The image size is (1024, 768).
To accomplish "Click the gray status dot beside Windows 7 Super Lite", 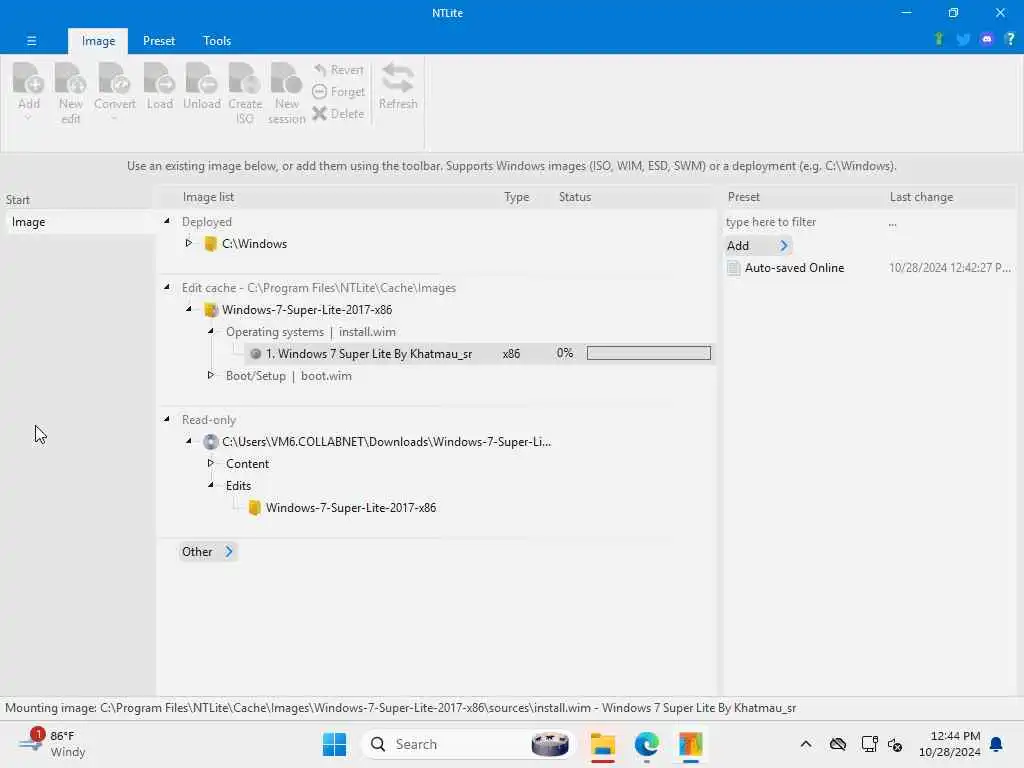I will (x=255, y=354).
